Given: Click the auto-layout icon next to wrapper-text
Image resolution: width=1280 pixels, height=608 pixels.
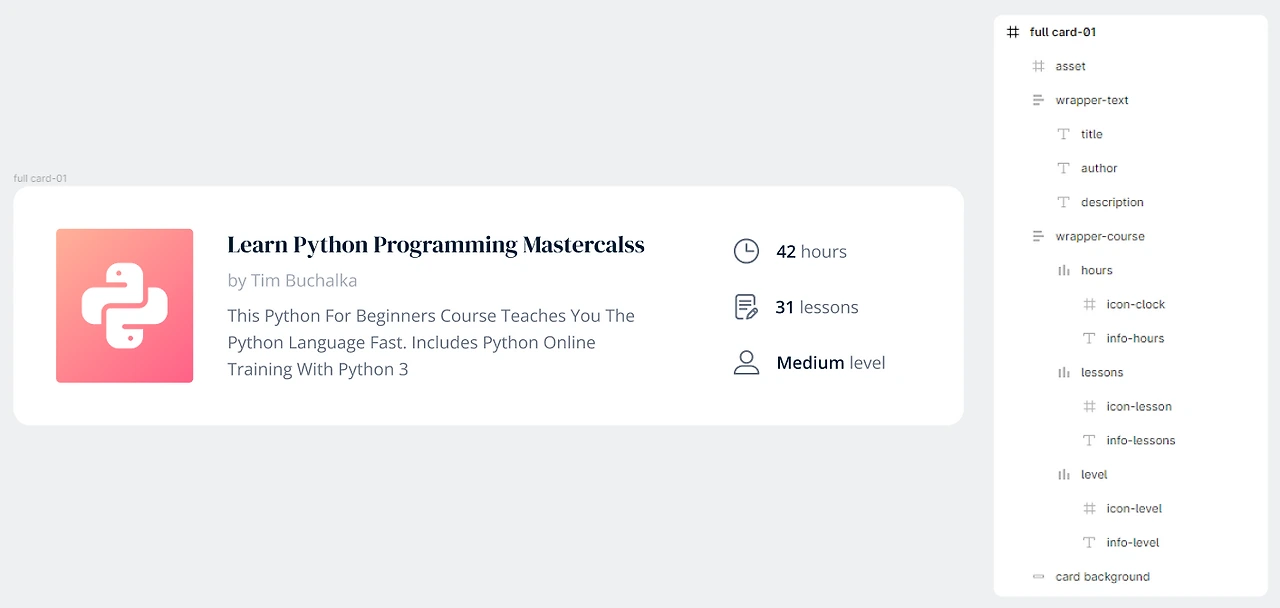Looking at the screenshot, I should click(x=1038, y=100).
